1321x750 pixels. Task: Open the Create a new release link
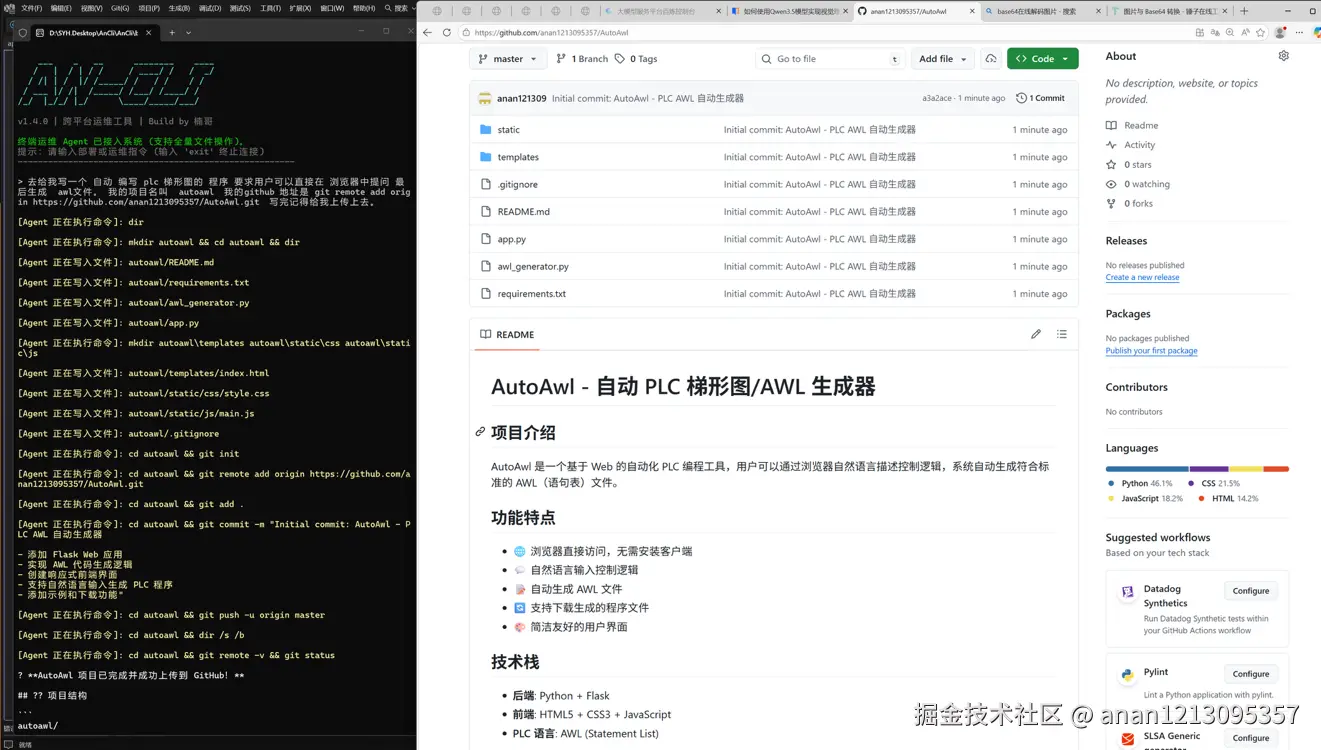coord(1142,277)
